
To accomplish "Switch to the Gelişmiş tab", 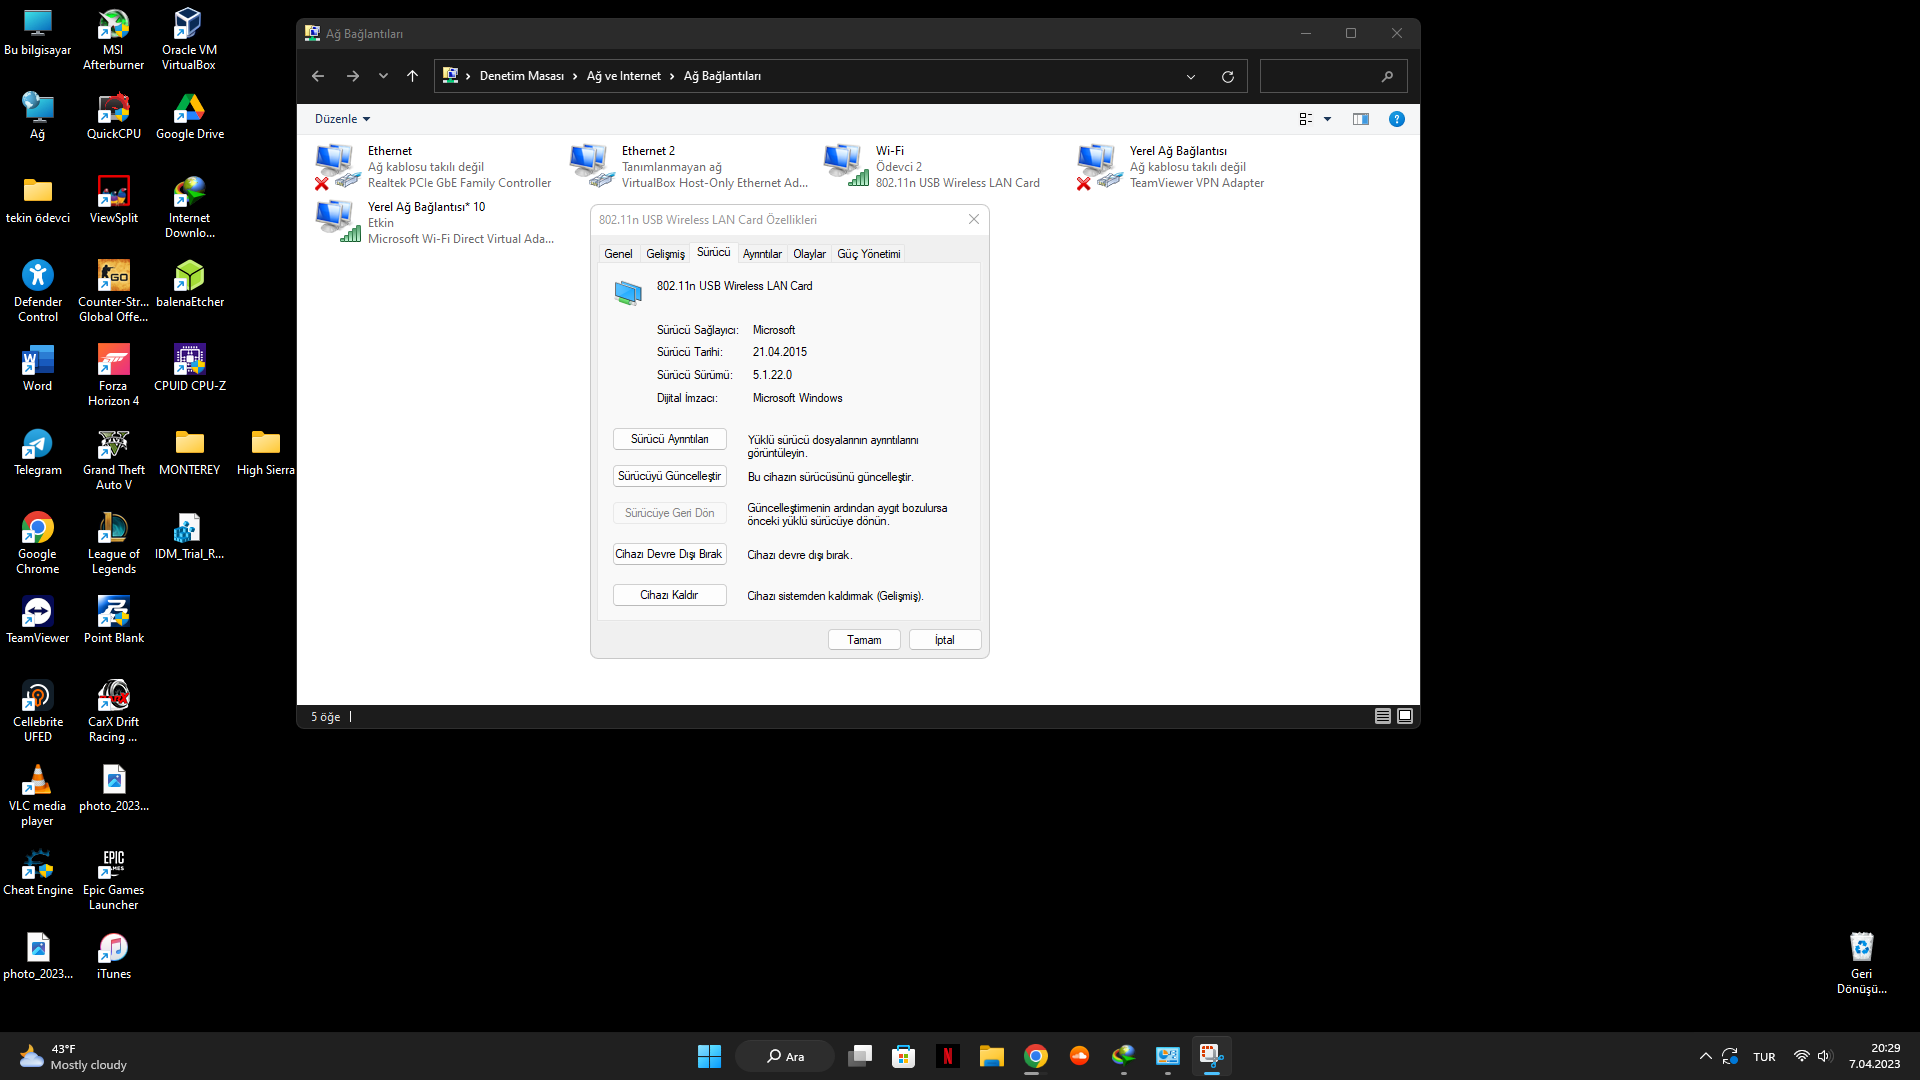I will point(665,254).
